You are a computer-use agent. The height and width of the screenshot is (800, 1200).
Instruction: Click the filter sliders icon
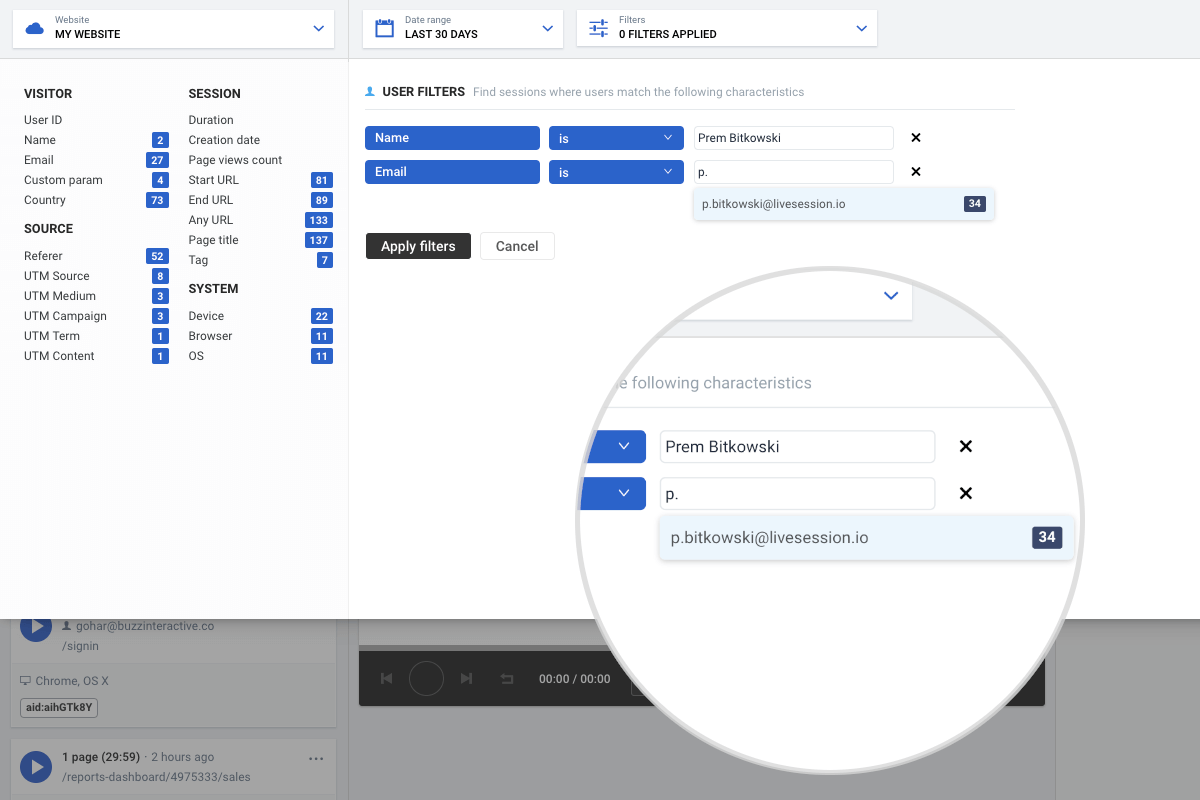pyautogui.click(x=598, y=28)
